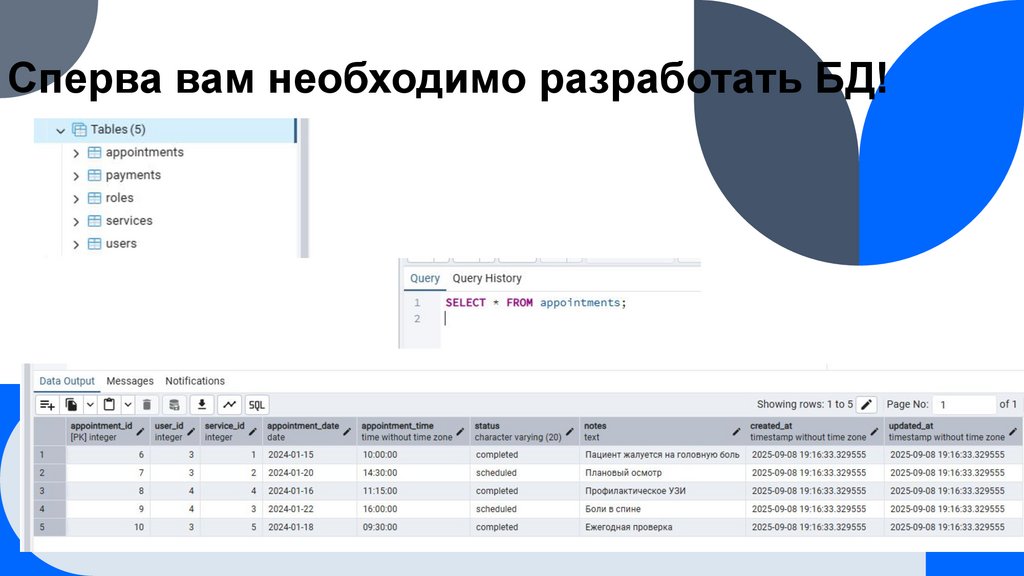Select the payments table in tree

tap(133, 175)
